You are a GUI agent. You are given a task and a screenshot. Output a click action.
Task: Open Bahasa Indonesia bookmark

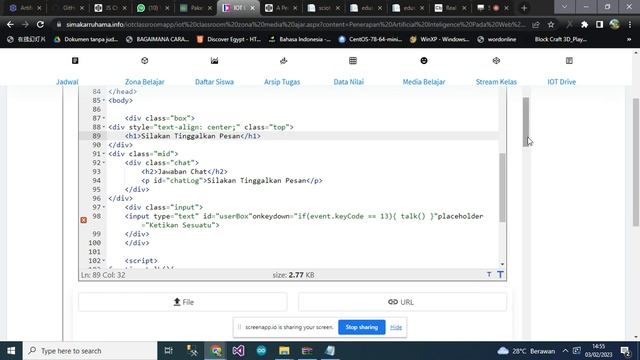pyautogui.click(x=300, y=40)
